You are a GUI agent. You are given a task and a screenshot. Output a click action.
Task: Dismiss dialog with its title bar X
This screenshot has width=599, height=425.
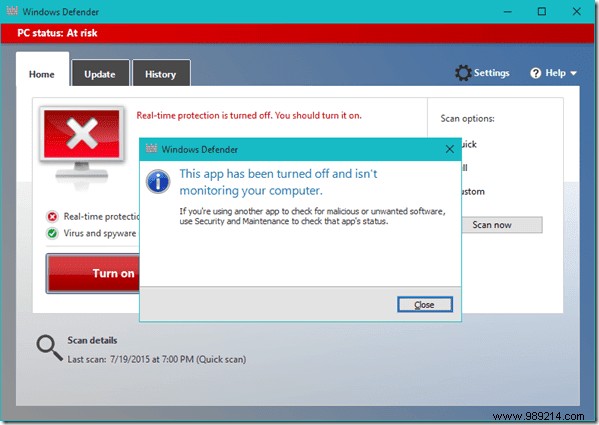(x=450, y=149)
